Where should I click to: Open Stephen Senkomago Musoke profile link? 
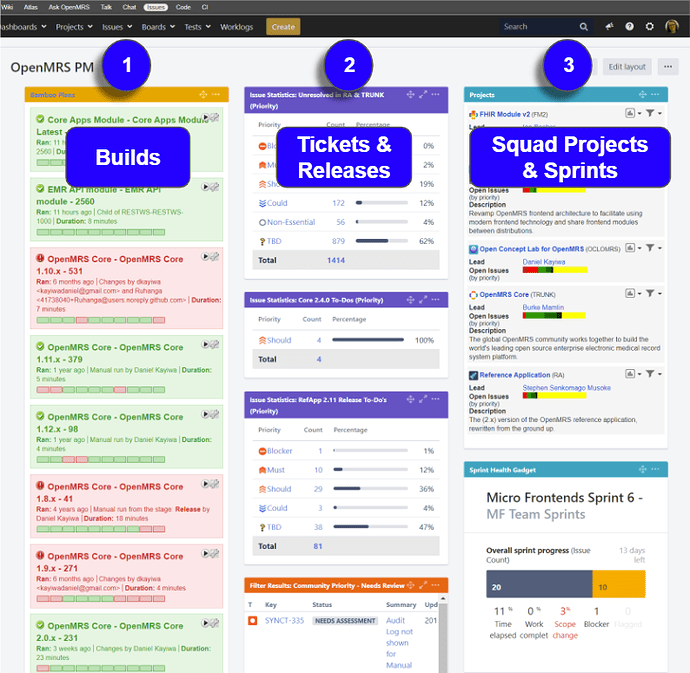[566, 388]
